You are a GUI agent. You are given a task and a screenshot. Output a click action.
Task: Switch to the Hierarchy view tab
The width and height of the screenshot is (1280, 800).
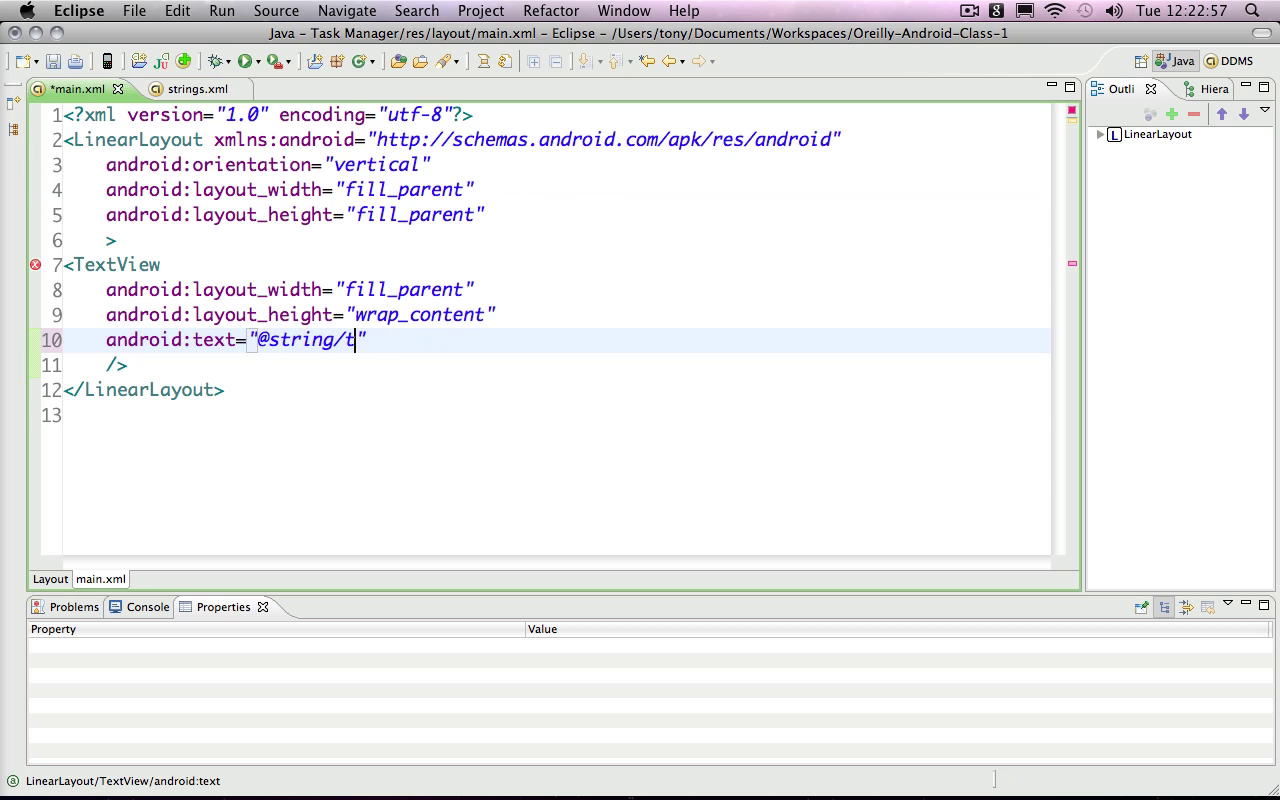pyautogui.click(x=1207, y=89)
